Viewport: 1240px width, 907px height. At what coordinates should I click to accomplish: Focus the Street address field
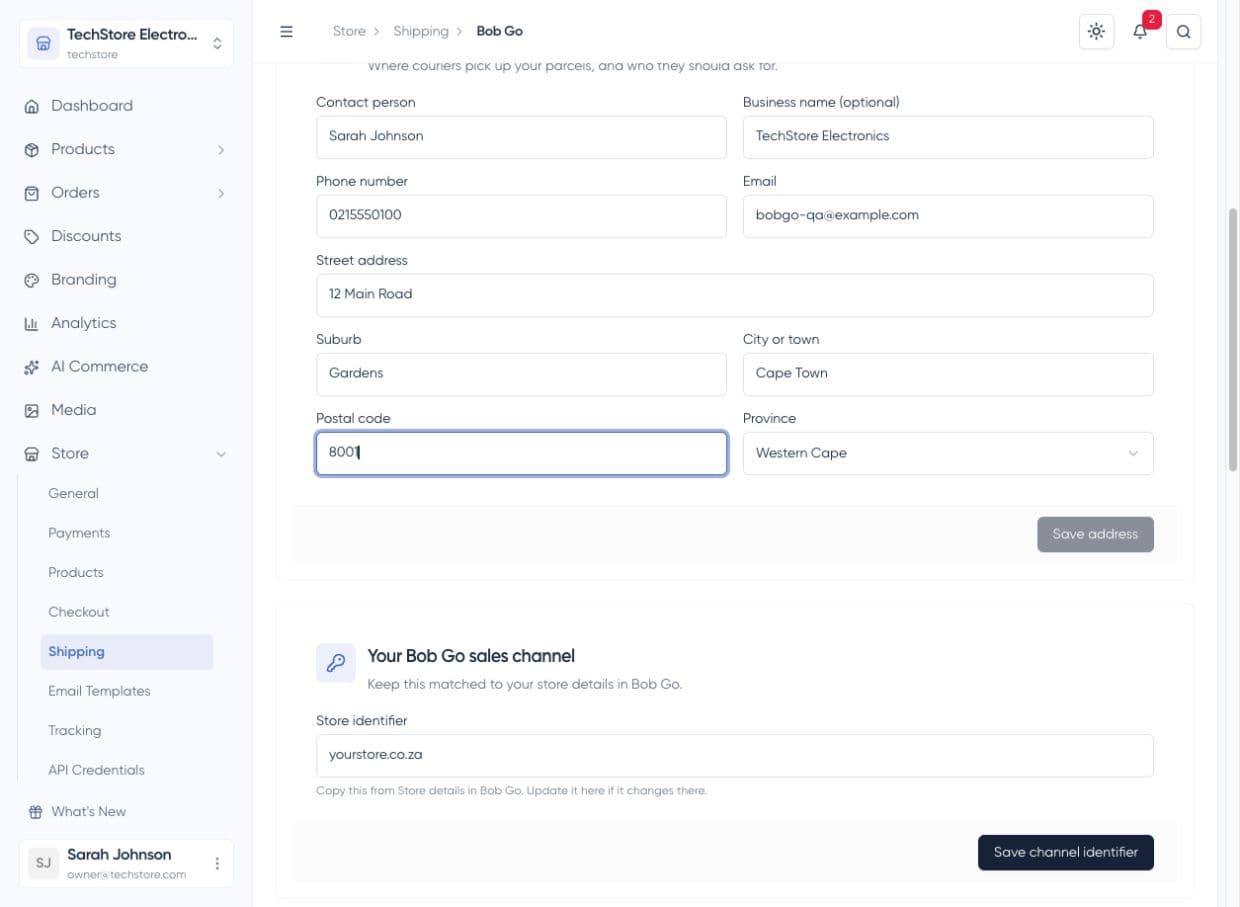(735, 294)
